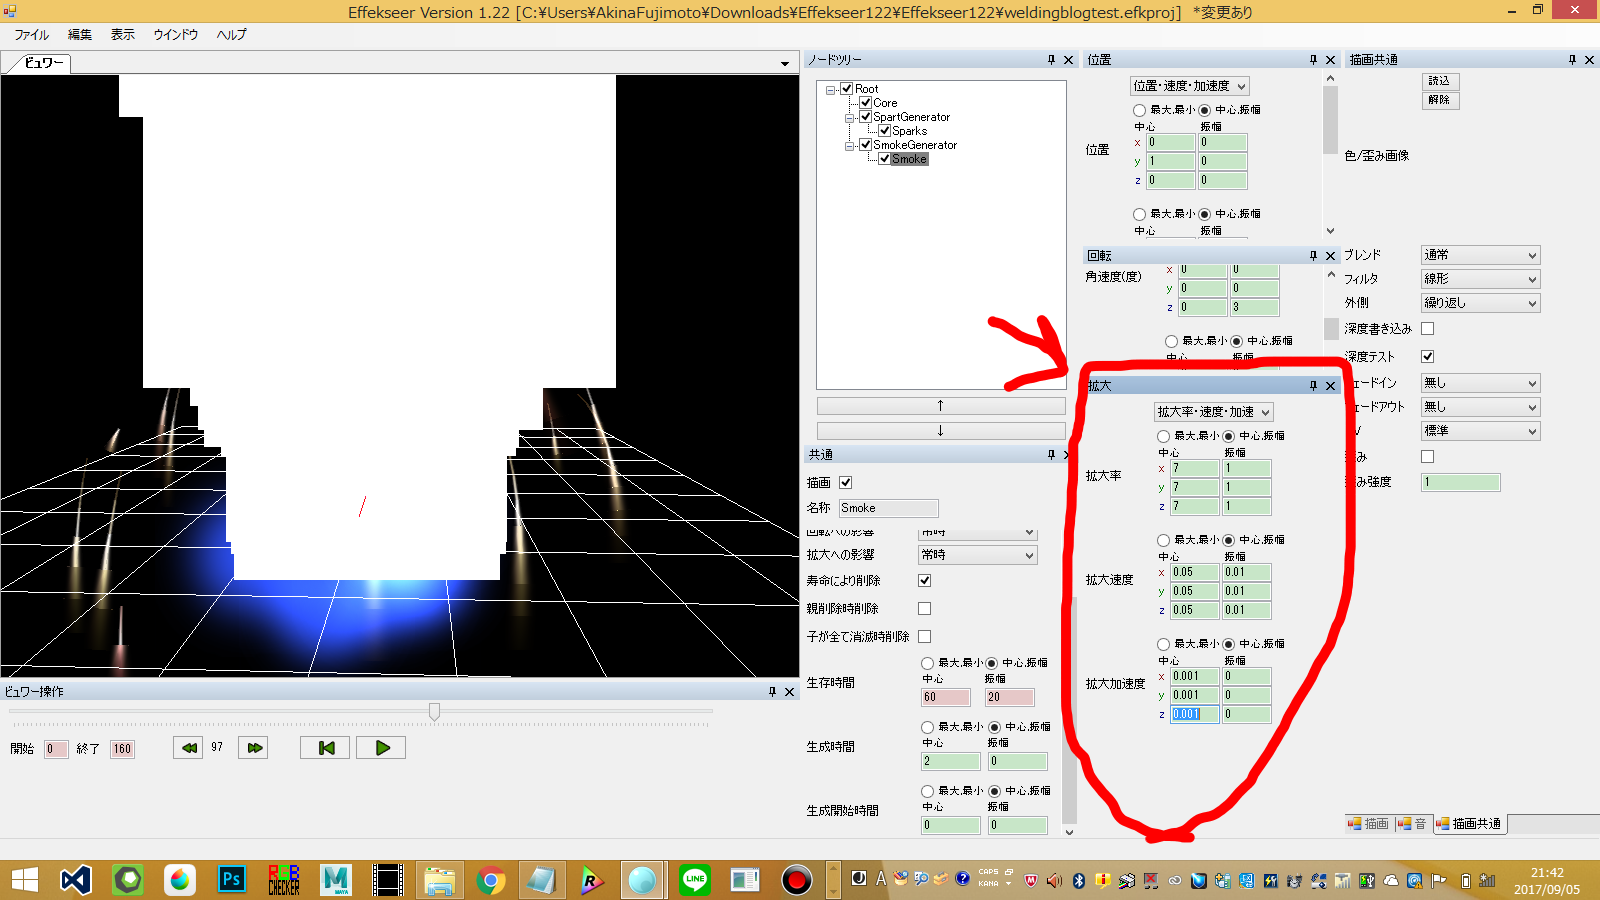Toggle 深度テスト checkbox
Screen dimensions: 1600x900
click(1427, 356)
